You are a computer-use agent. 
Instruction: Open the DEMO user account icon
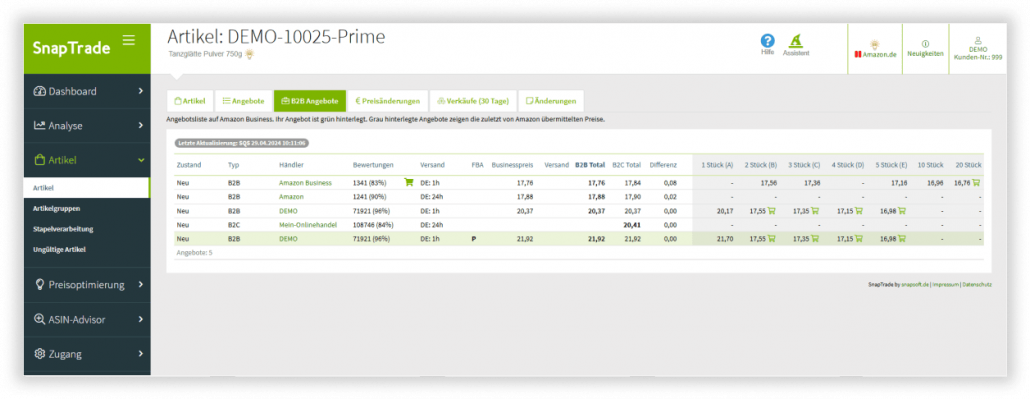click(x=977, y=41)
